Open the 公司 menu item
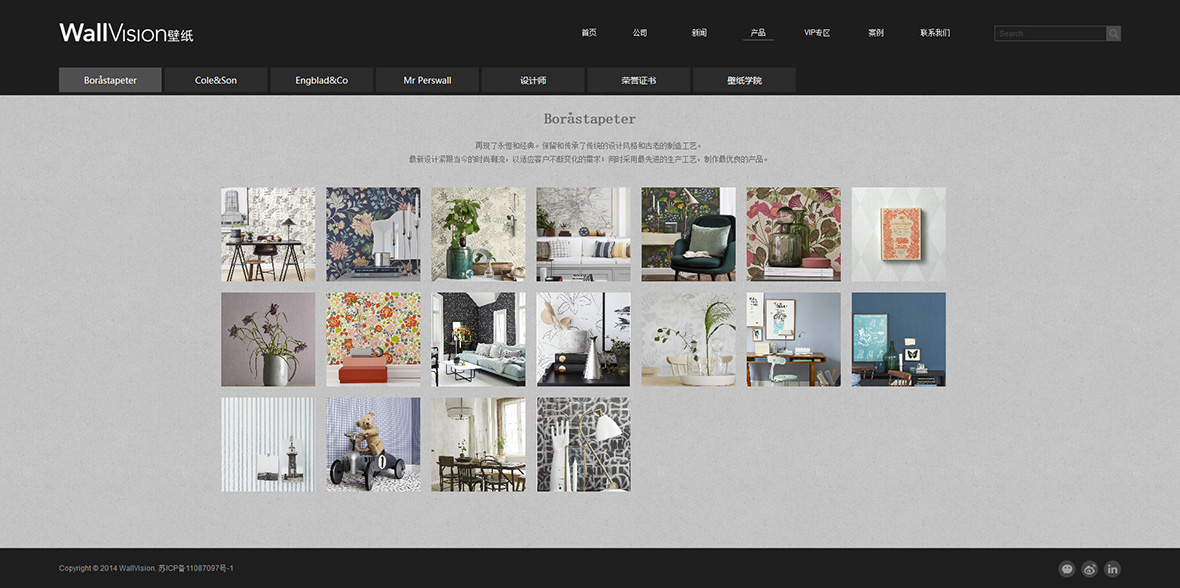 tap(640, 33)
